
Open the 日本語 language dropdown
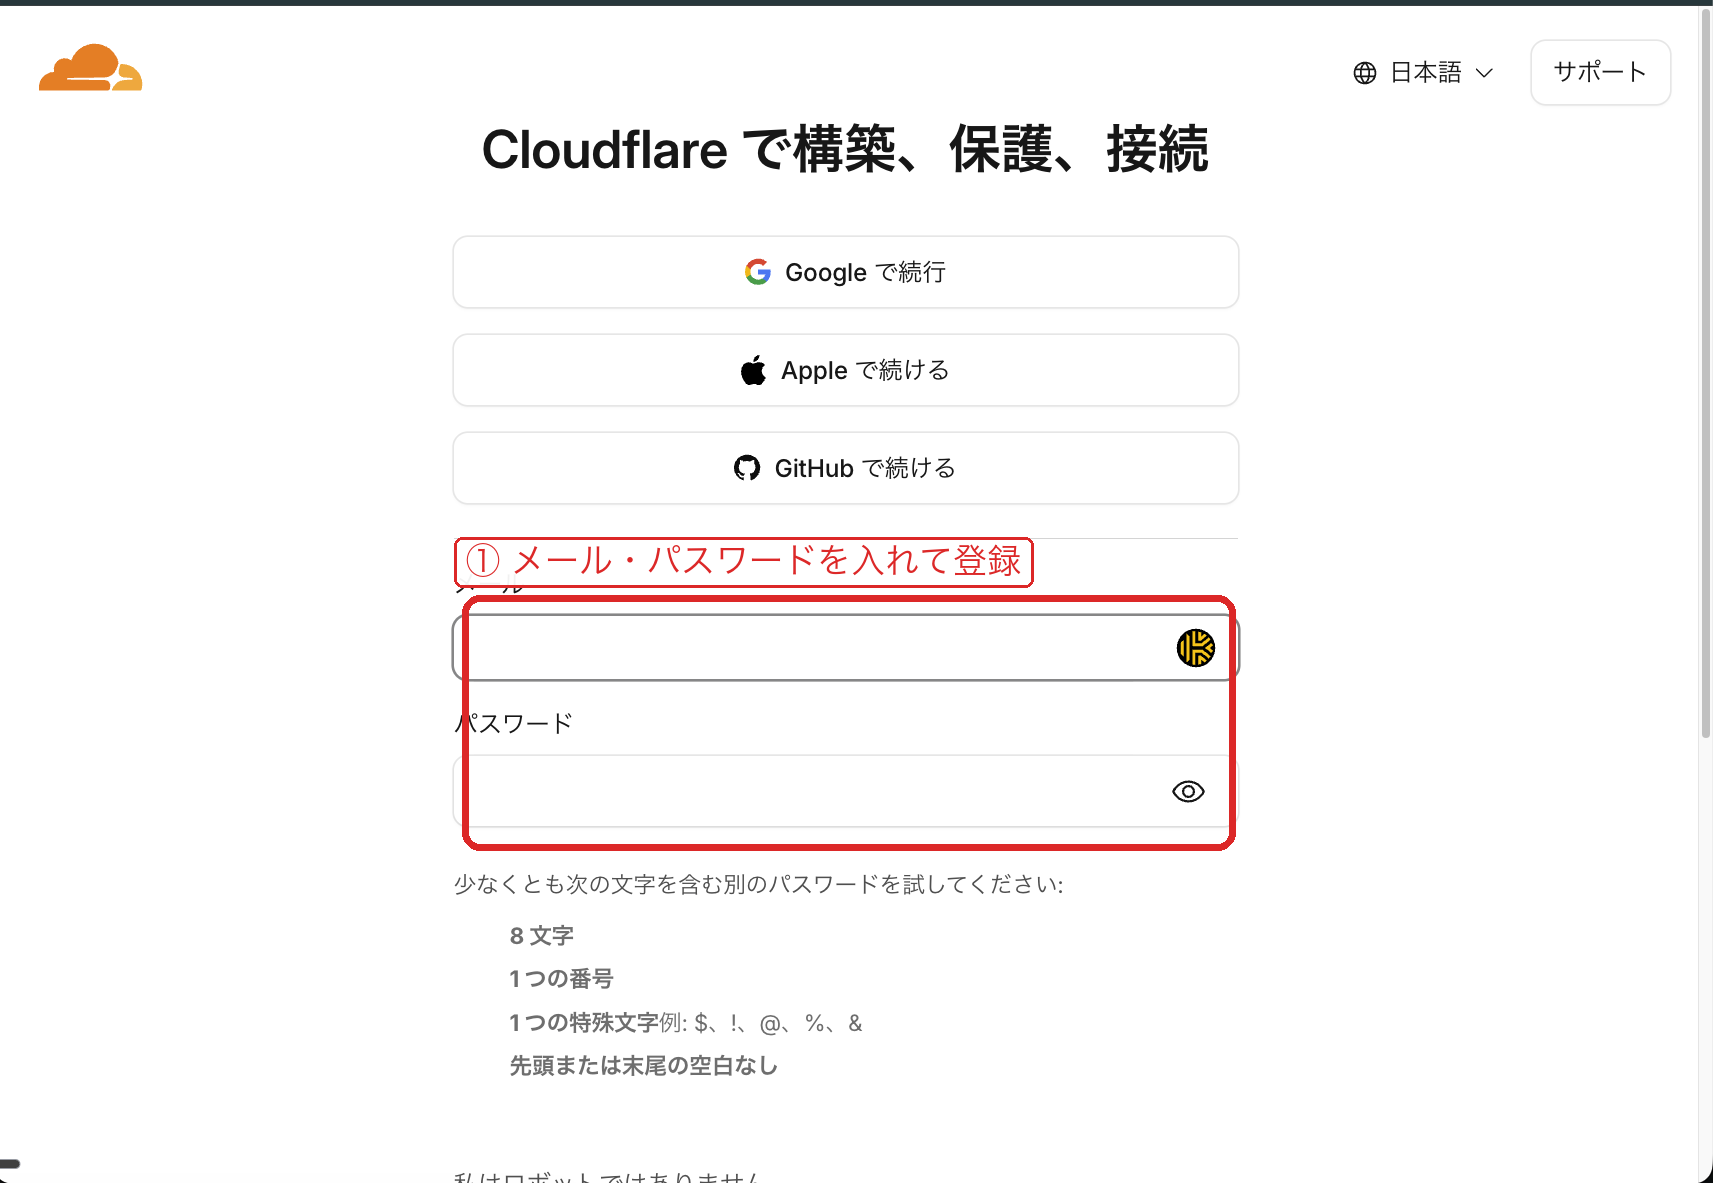(1424, 73)
